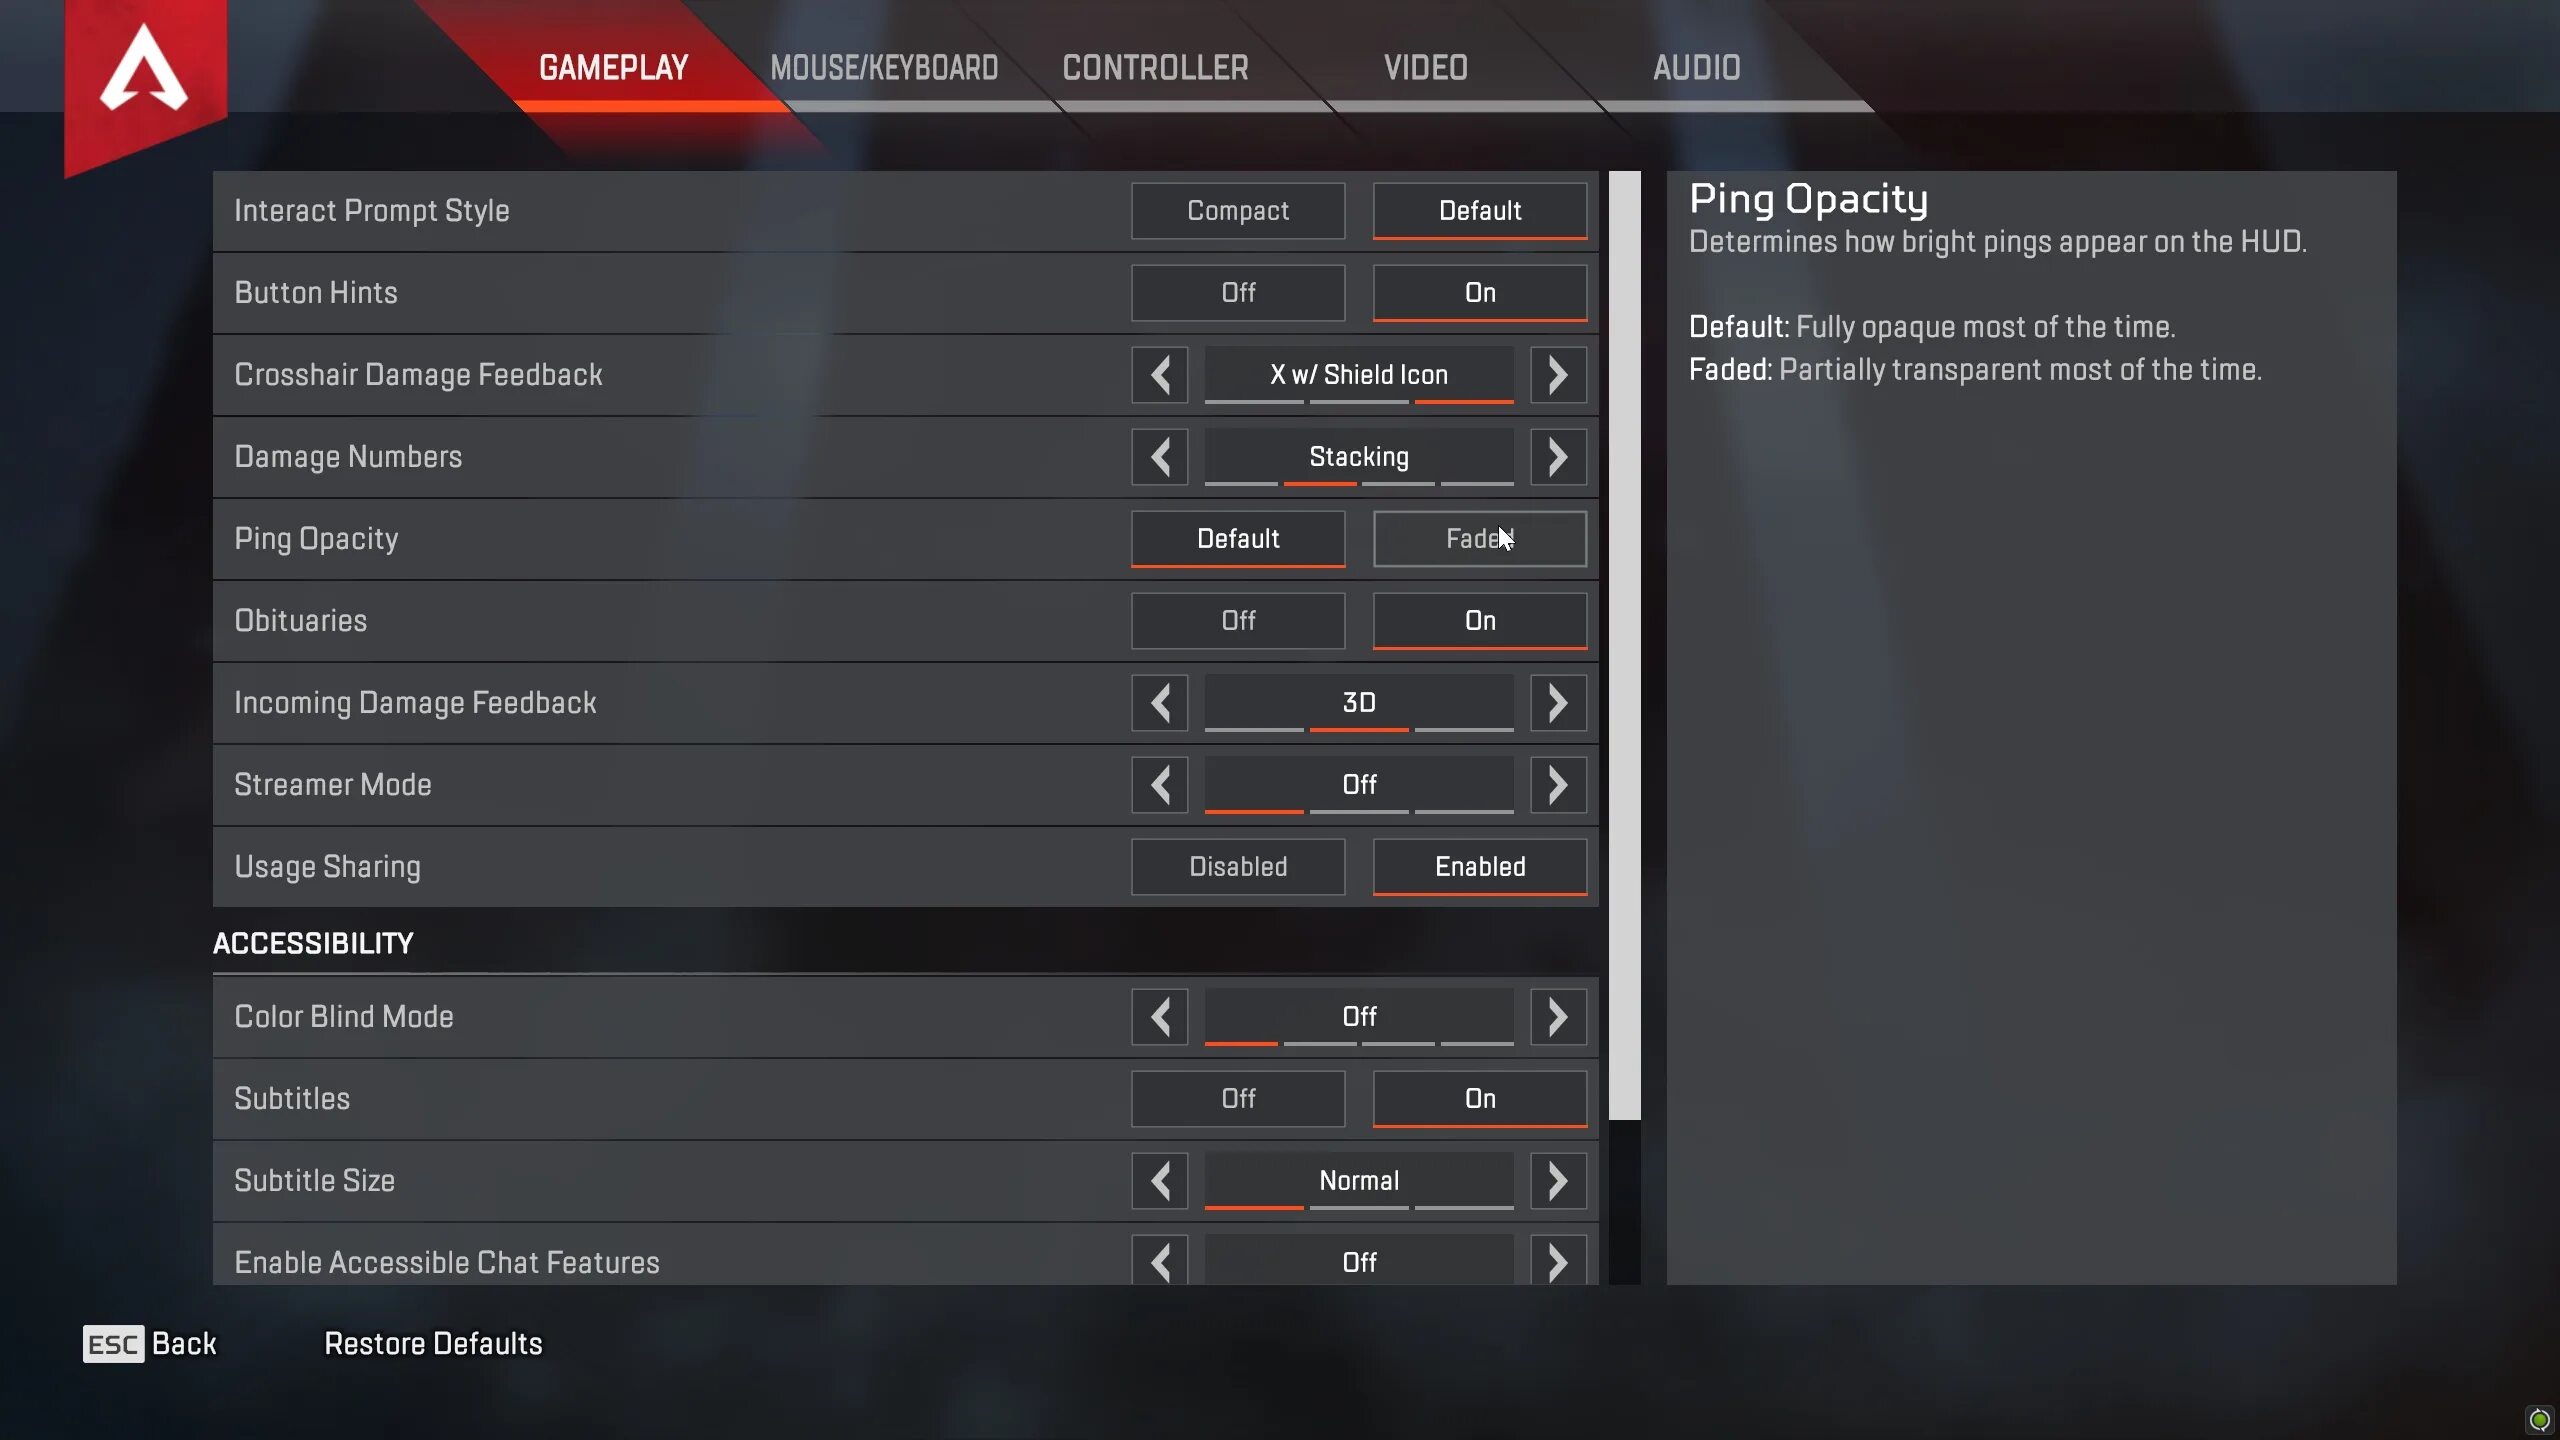Toggle Obituaries to Off
This screenshot has height=1440, width=2560.
click(x=1238, y=619)
